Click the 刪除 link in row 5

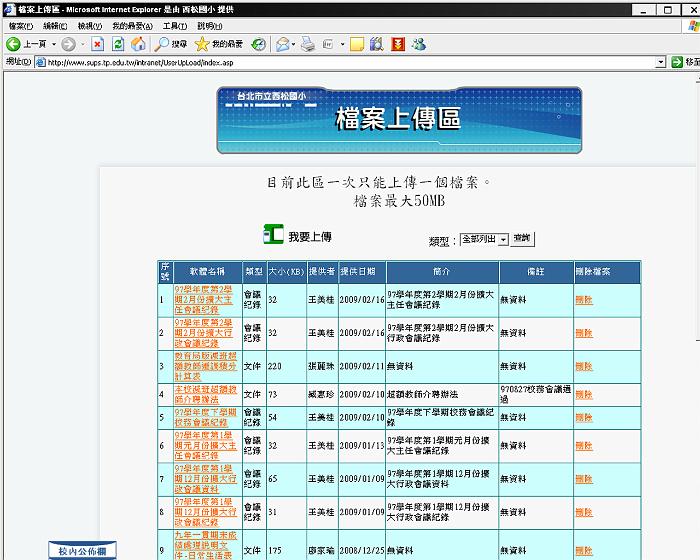click(583, 417)
